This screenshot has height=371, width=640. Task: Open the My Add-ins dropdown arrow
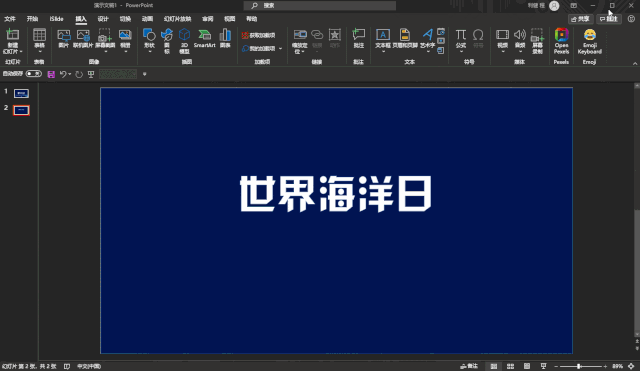click(280, 49)
